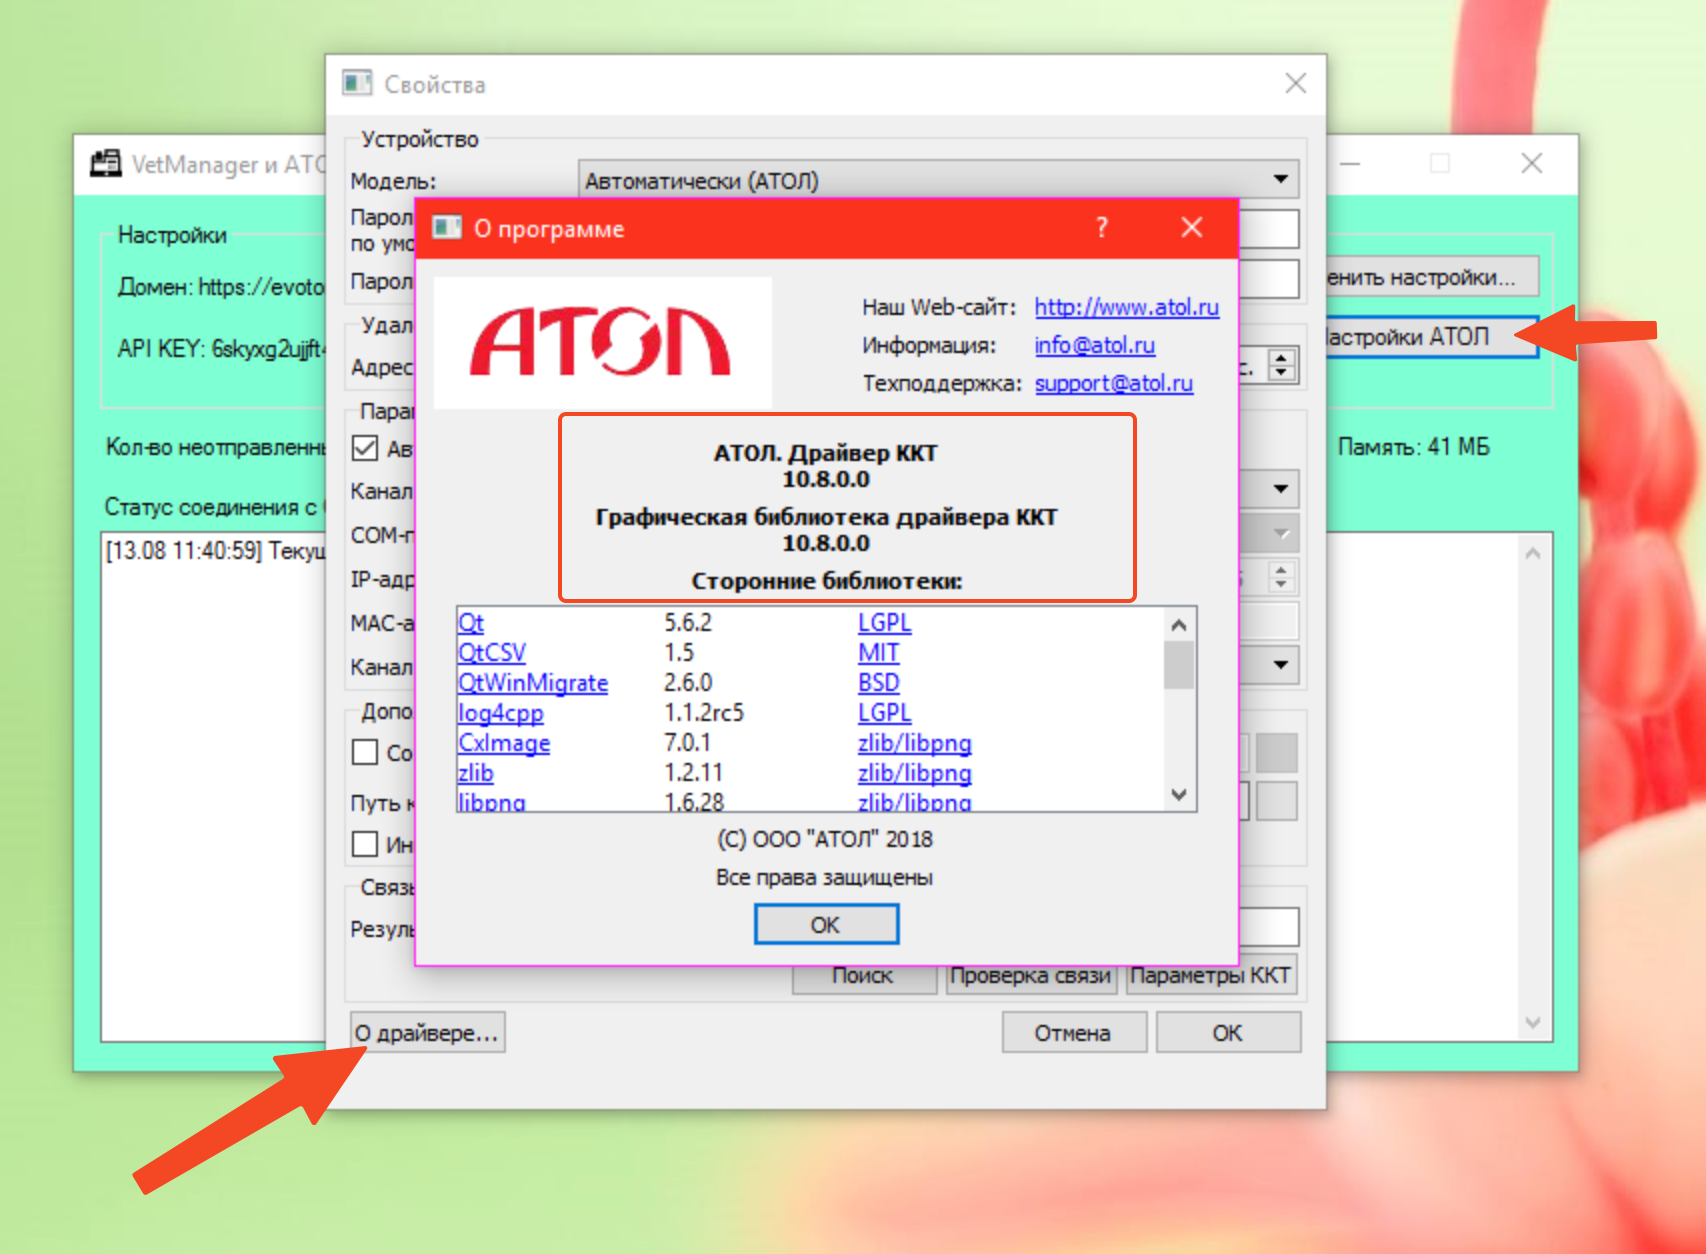Click the MIT license link
This screenshot has height=1254, width=1706.
coord(879,653)
